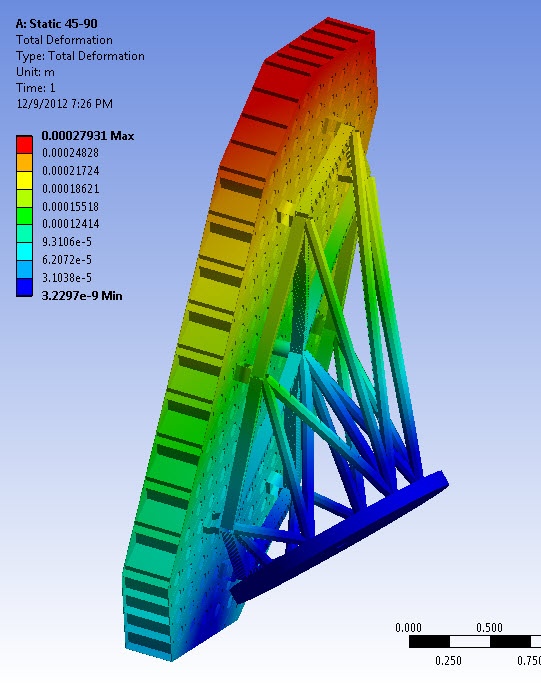Image resolution: width=541 pixels, height=687 pixels.
Task: Click the red legend color band
Action: [25, 144]
